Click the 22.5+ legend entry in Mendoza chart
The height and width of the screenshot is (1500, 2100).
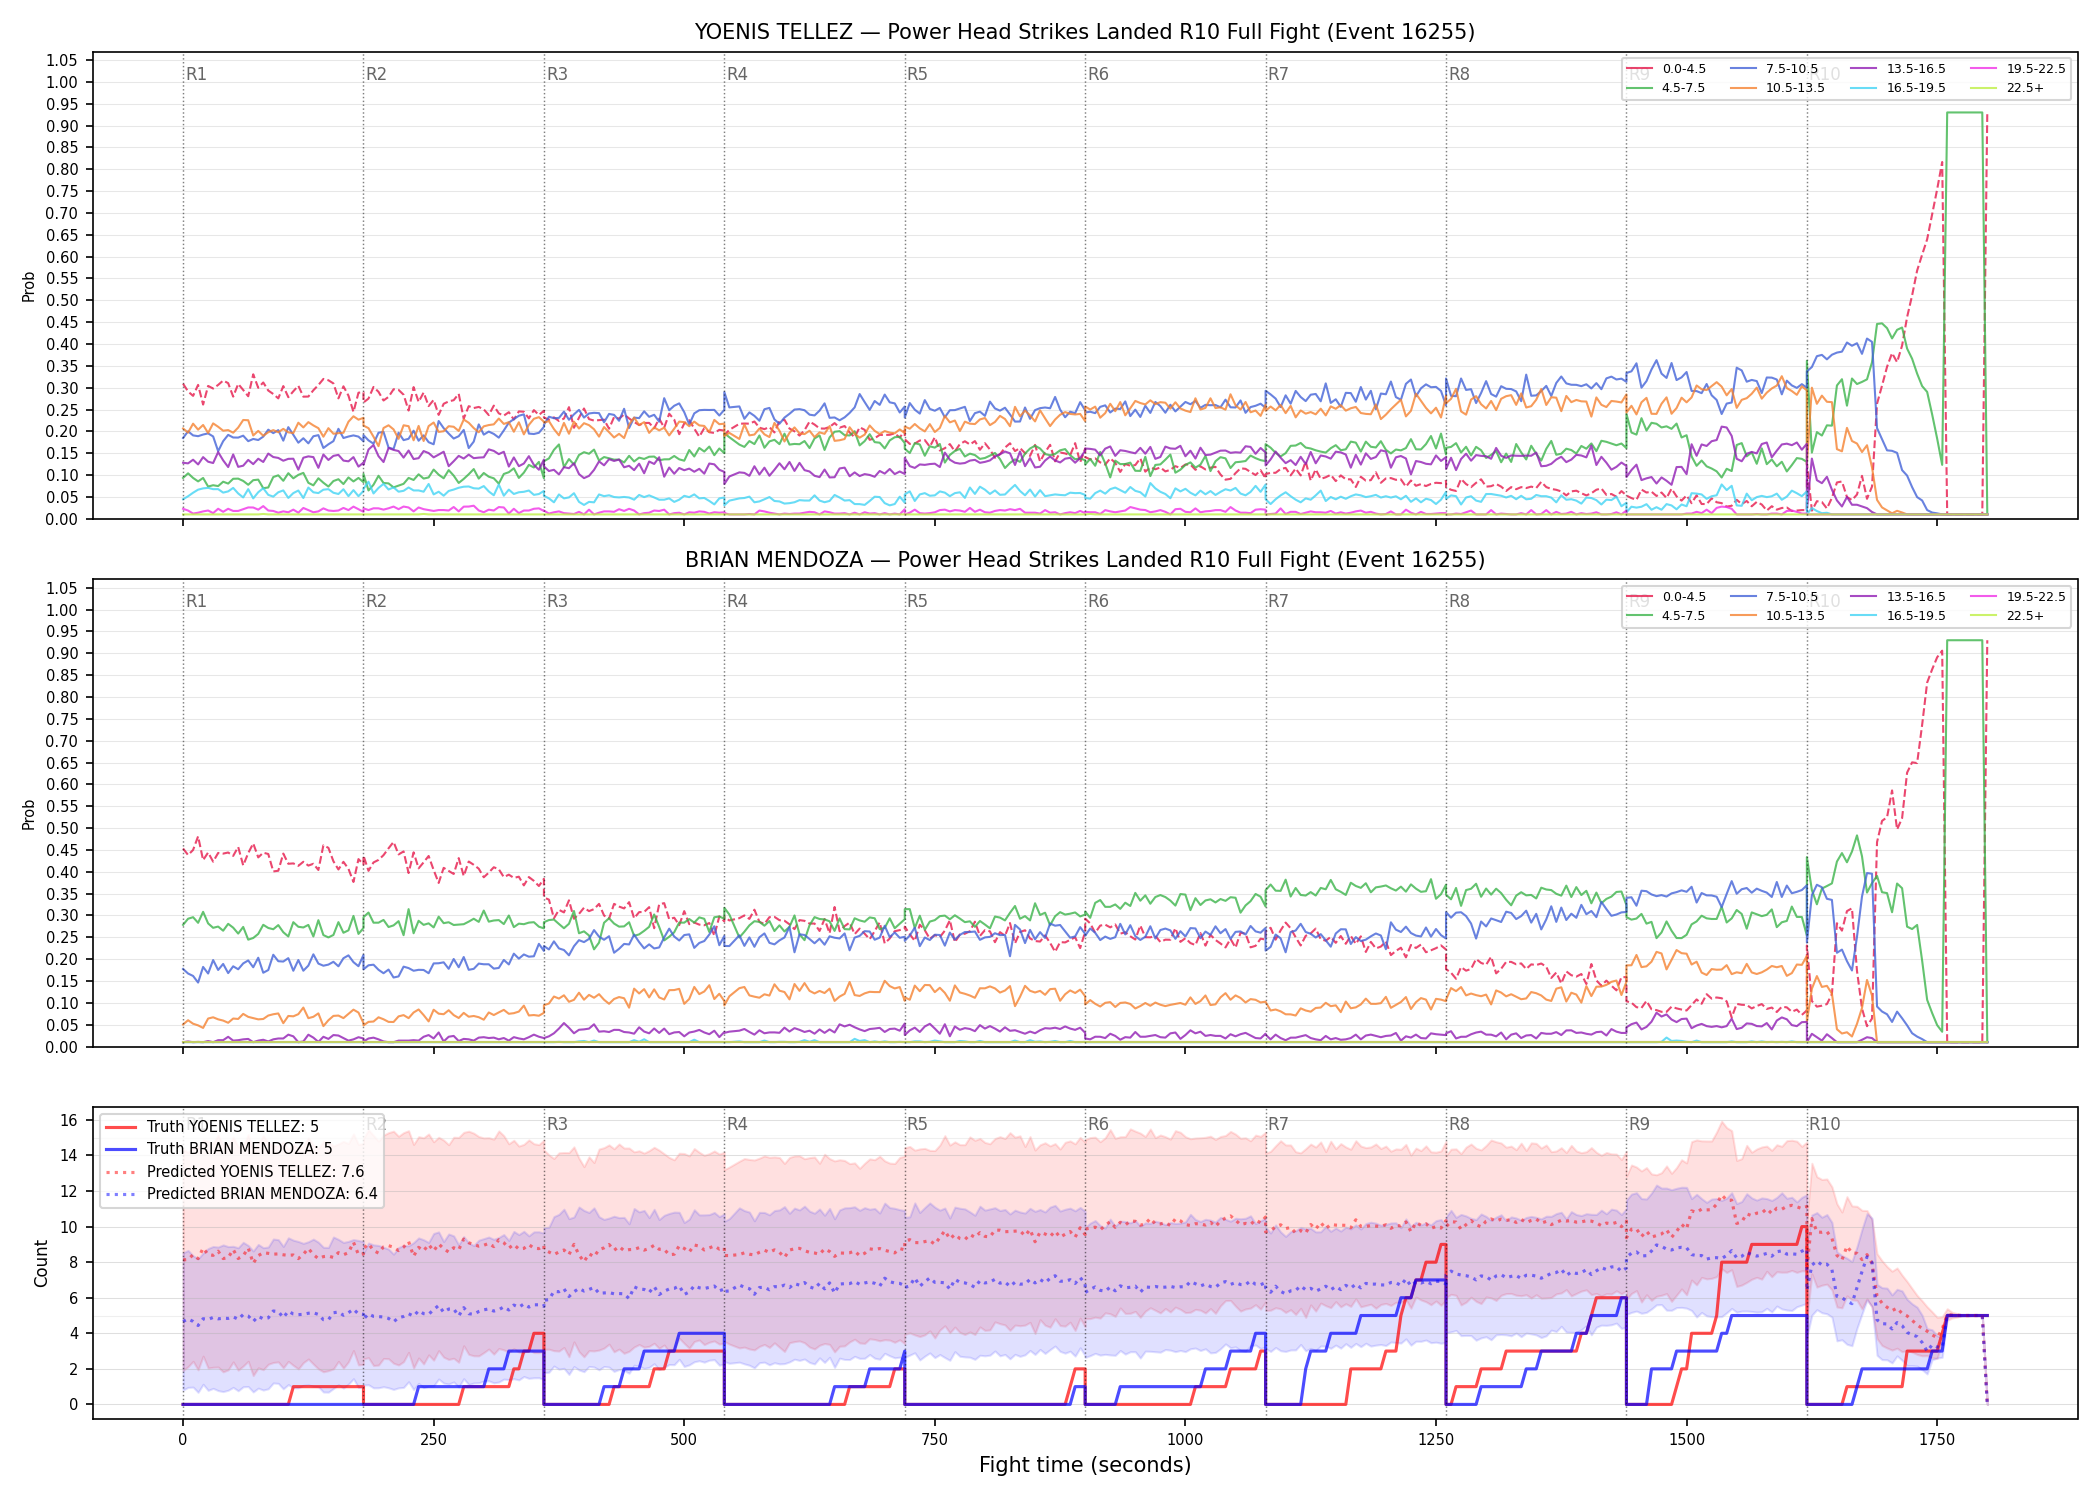[2007, 616]
